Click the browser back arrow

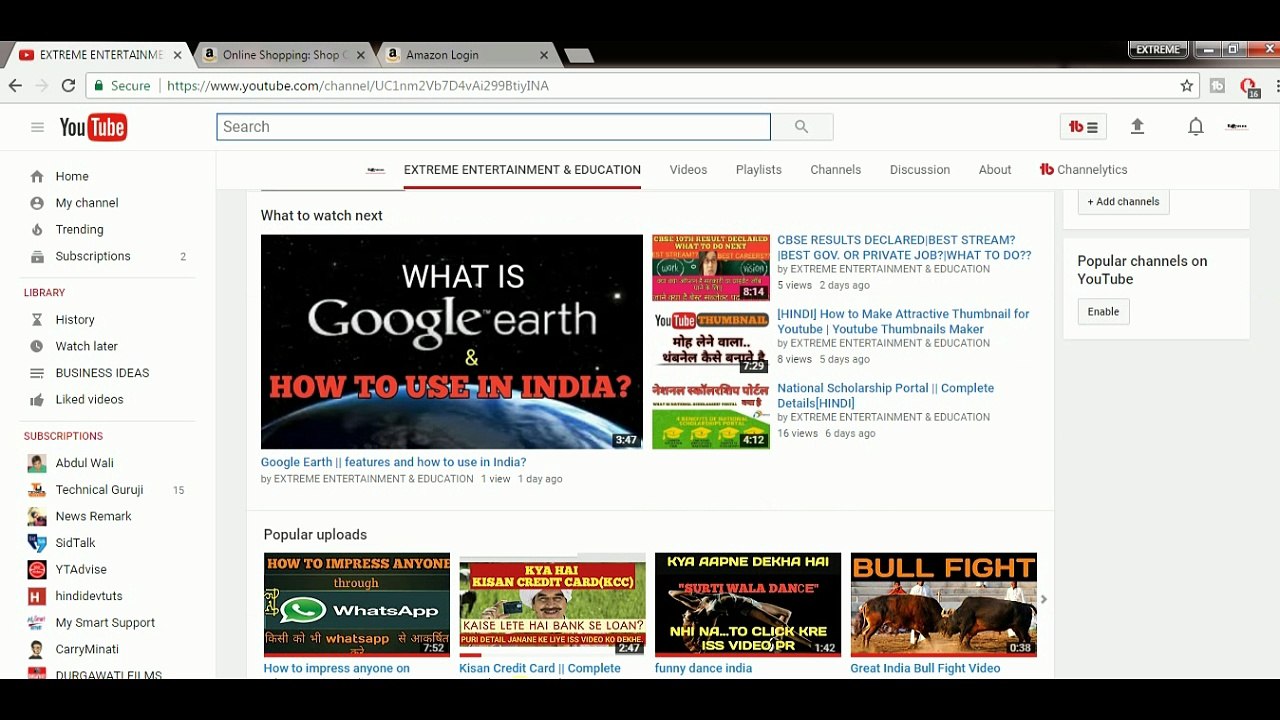pos(15,86)
